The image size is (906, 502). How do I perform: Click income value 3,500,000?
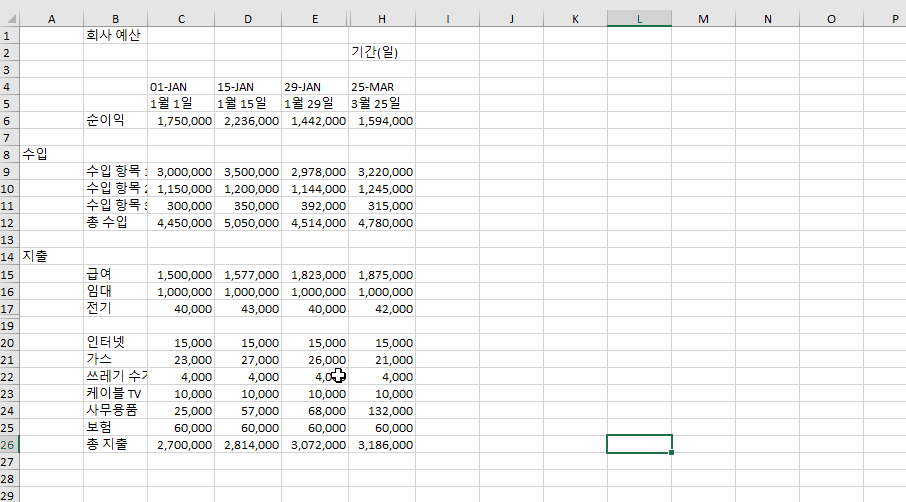(x=248, y=172)
